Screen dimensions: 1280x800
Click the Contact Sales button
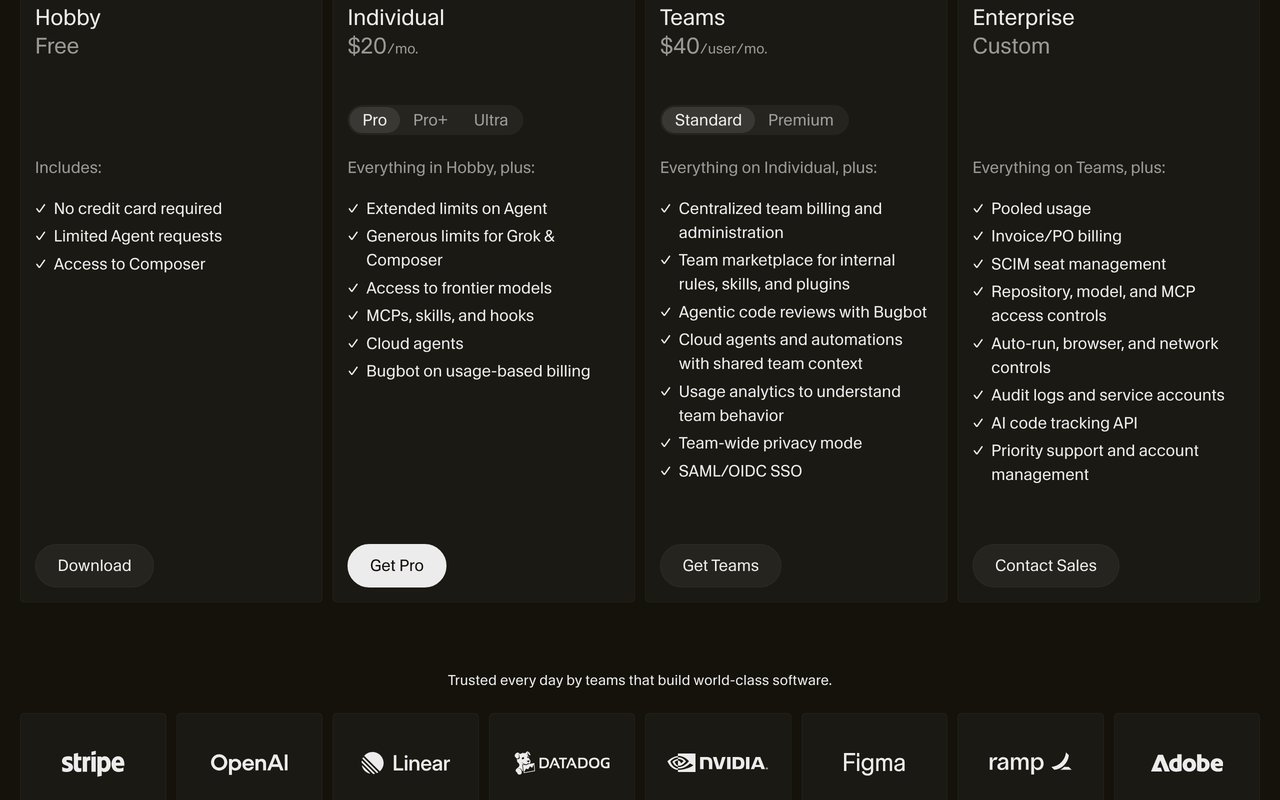click(x=1046, y=566)
